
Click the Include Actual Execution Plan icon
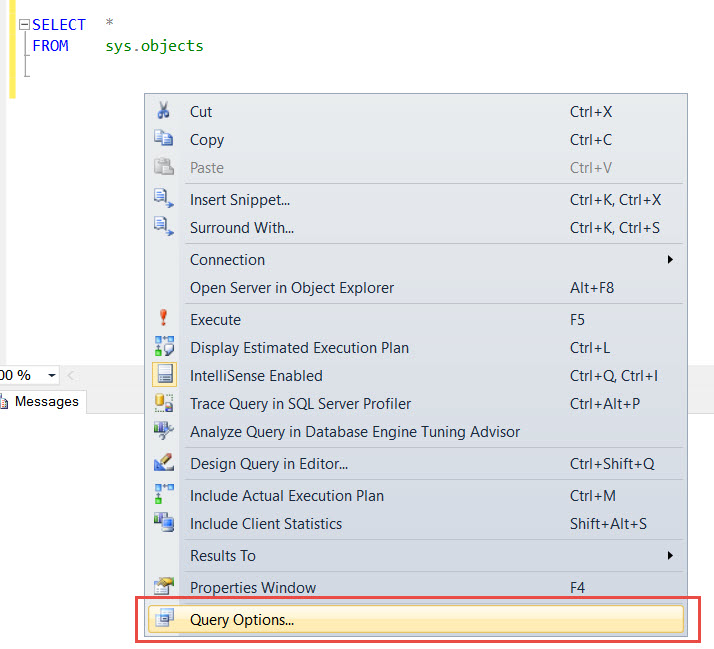[164, 494]
